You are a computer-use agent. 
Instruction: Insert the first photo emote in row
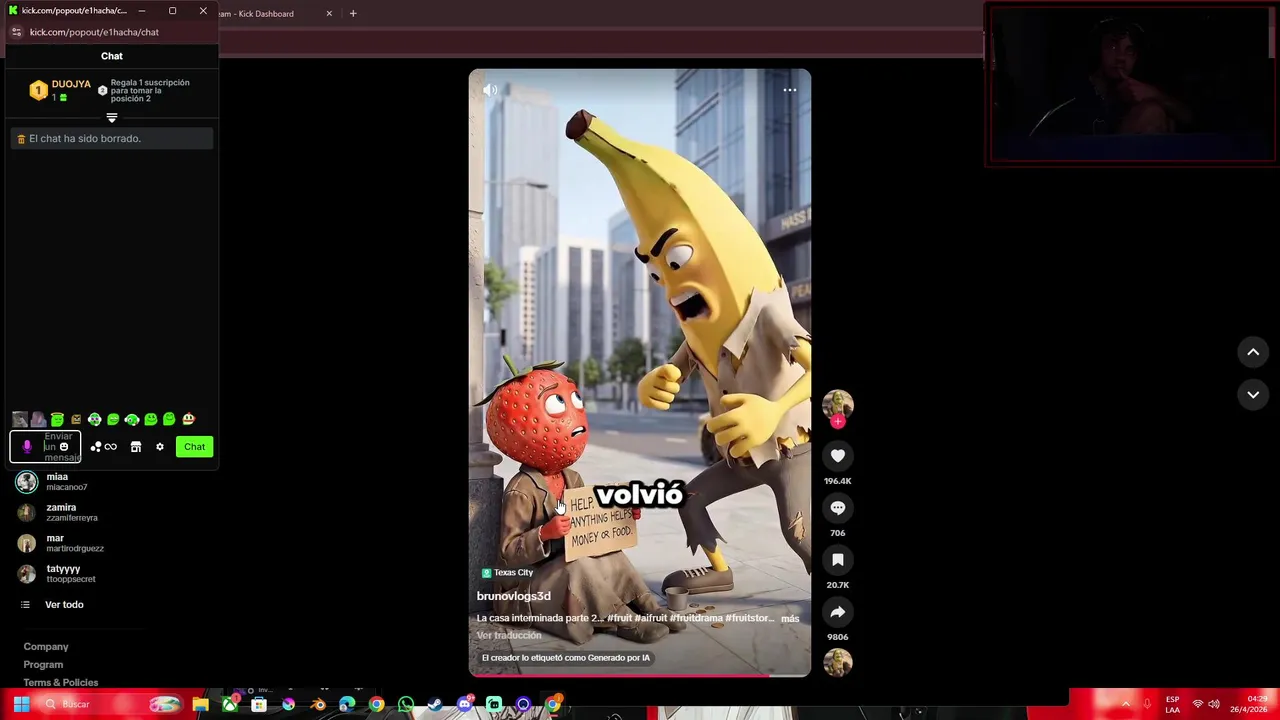click(x=20, y=420)
